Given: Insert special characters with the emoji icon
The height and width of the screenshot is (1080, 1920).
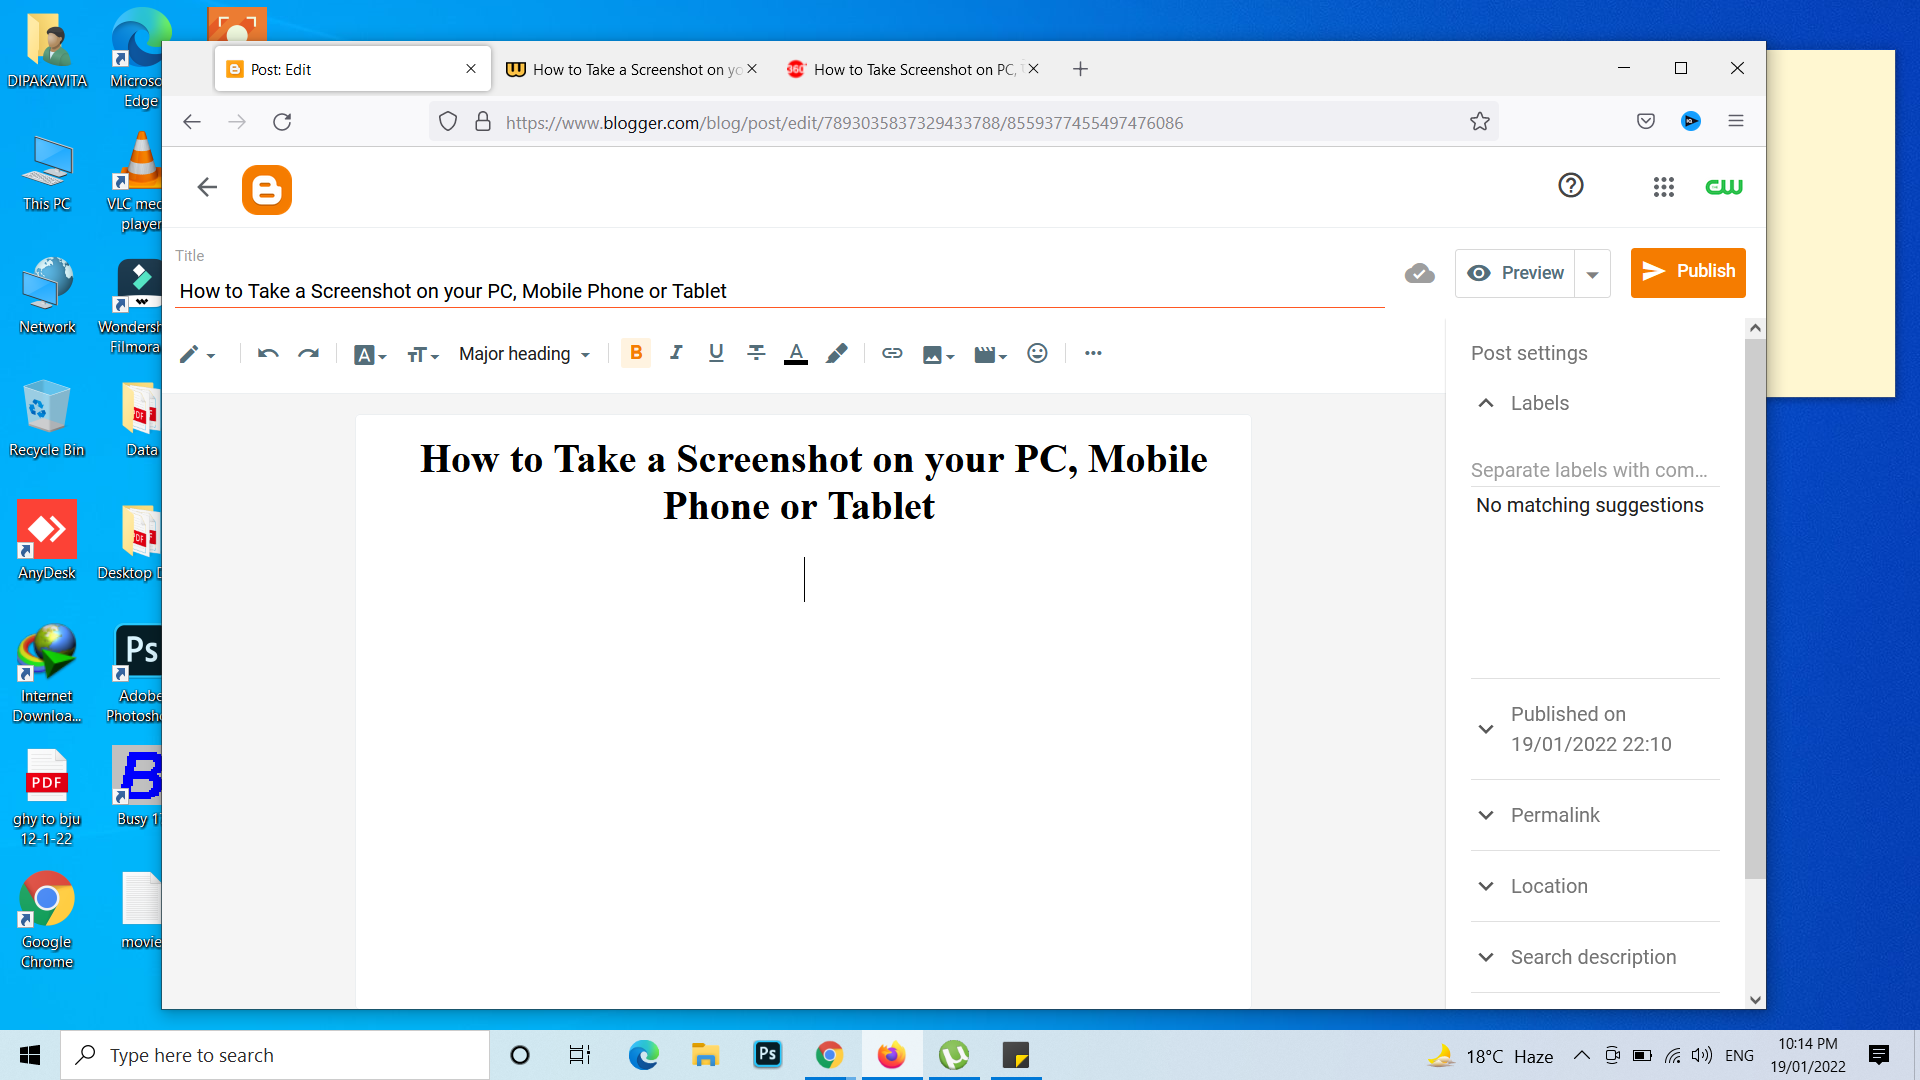Looking at the screenshot, I should point(1037,353).
